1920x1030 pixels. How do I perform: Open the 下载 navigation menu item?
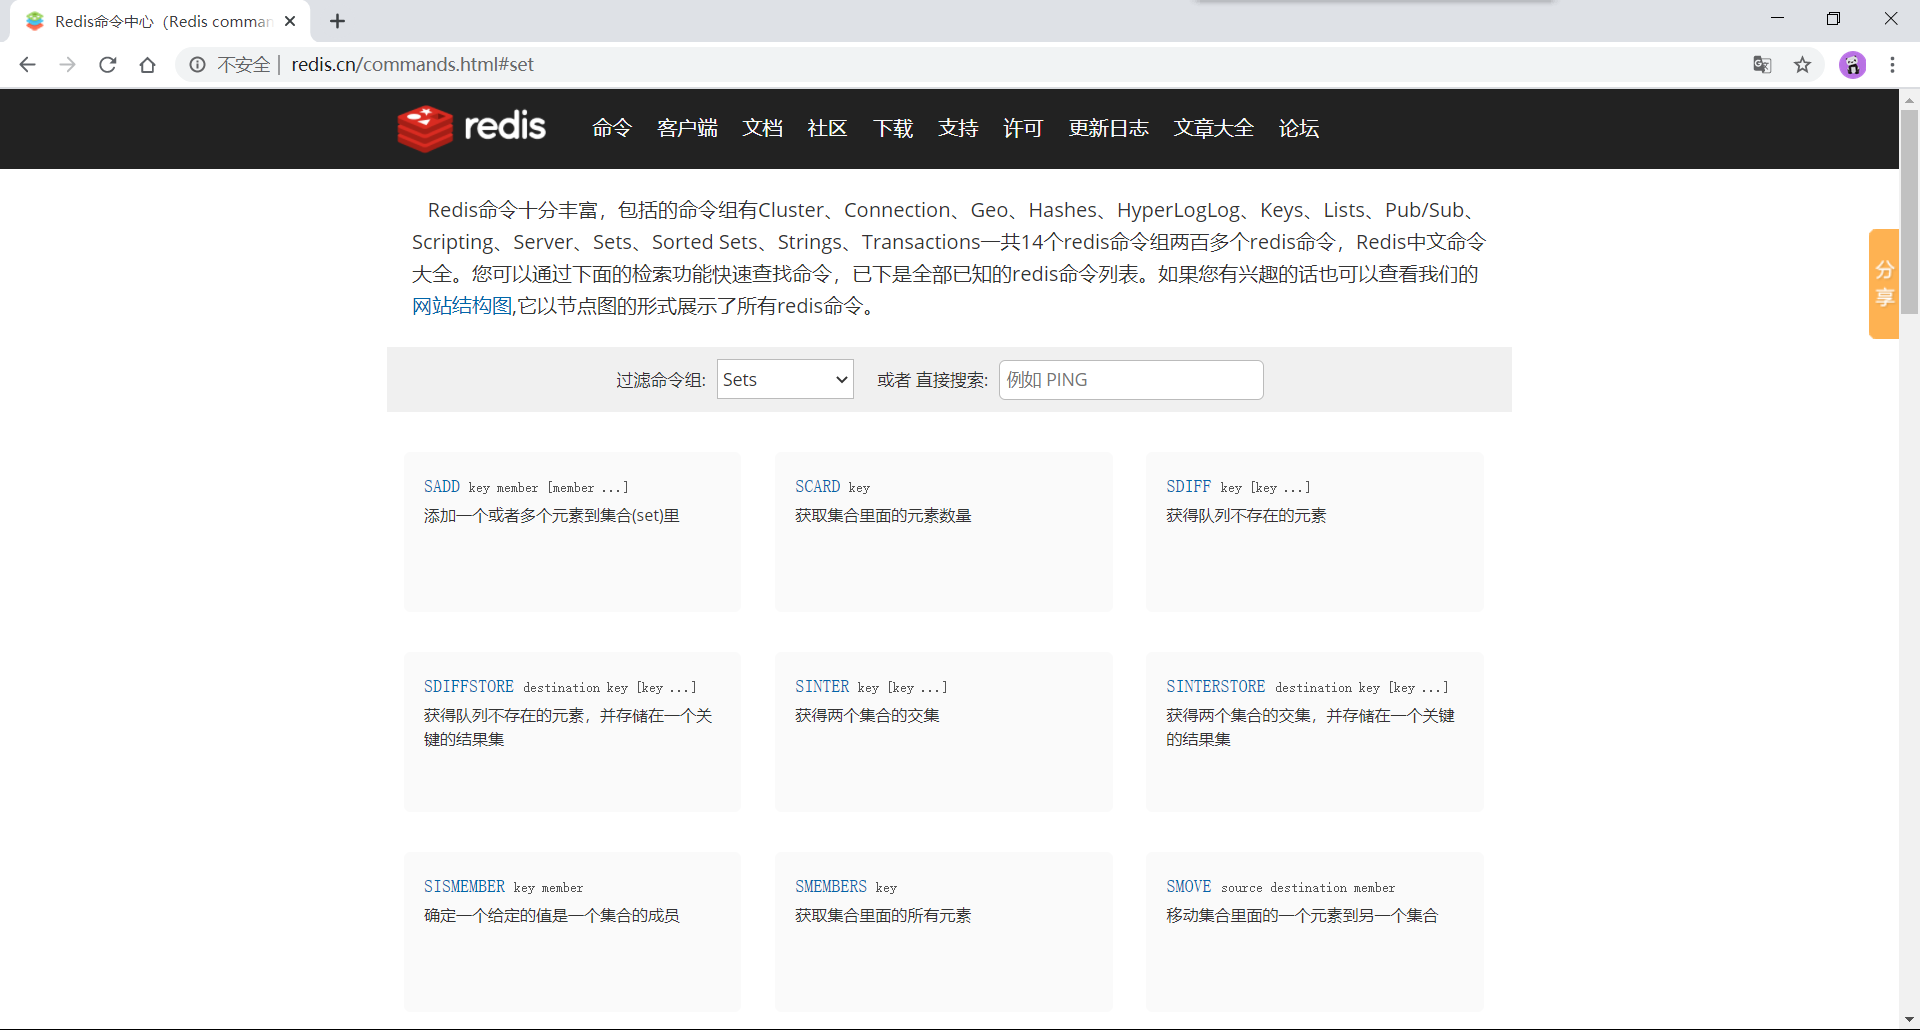click(x=893, y=128)
